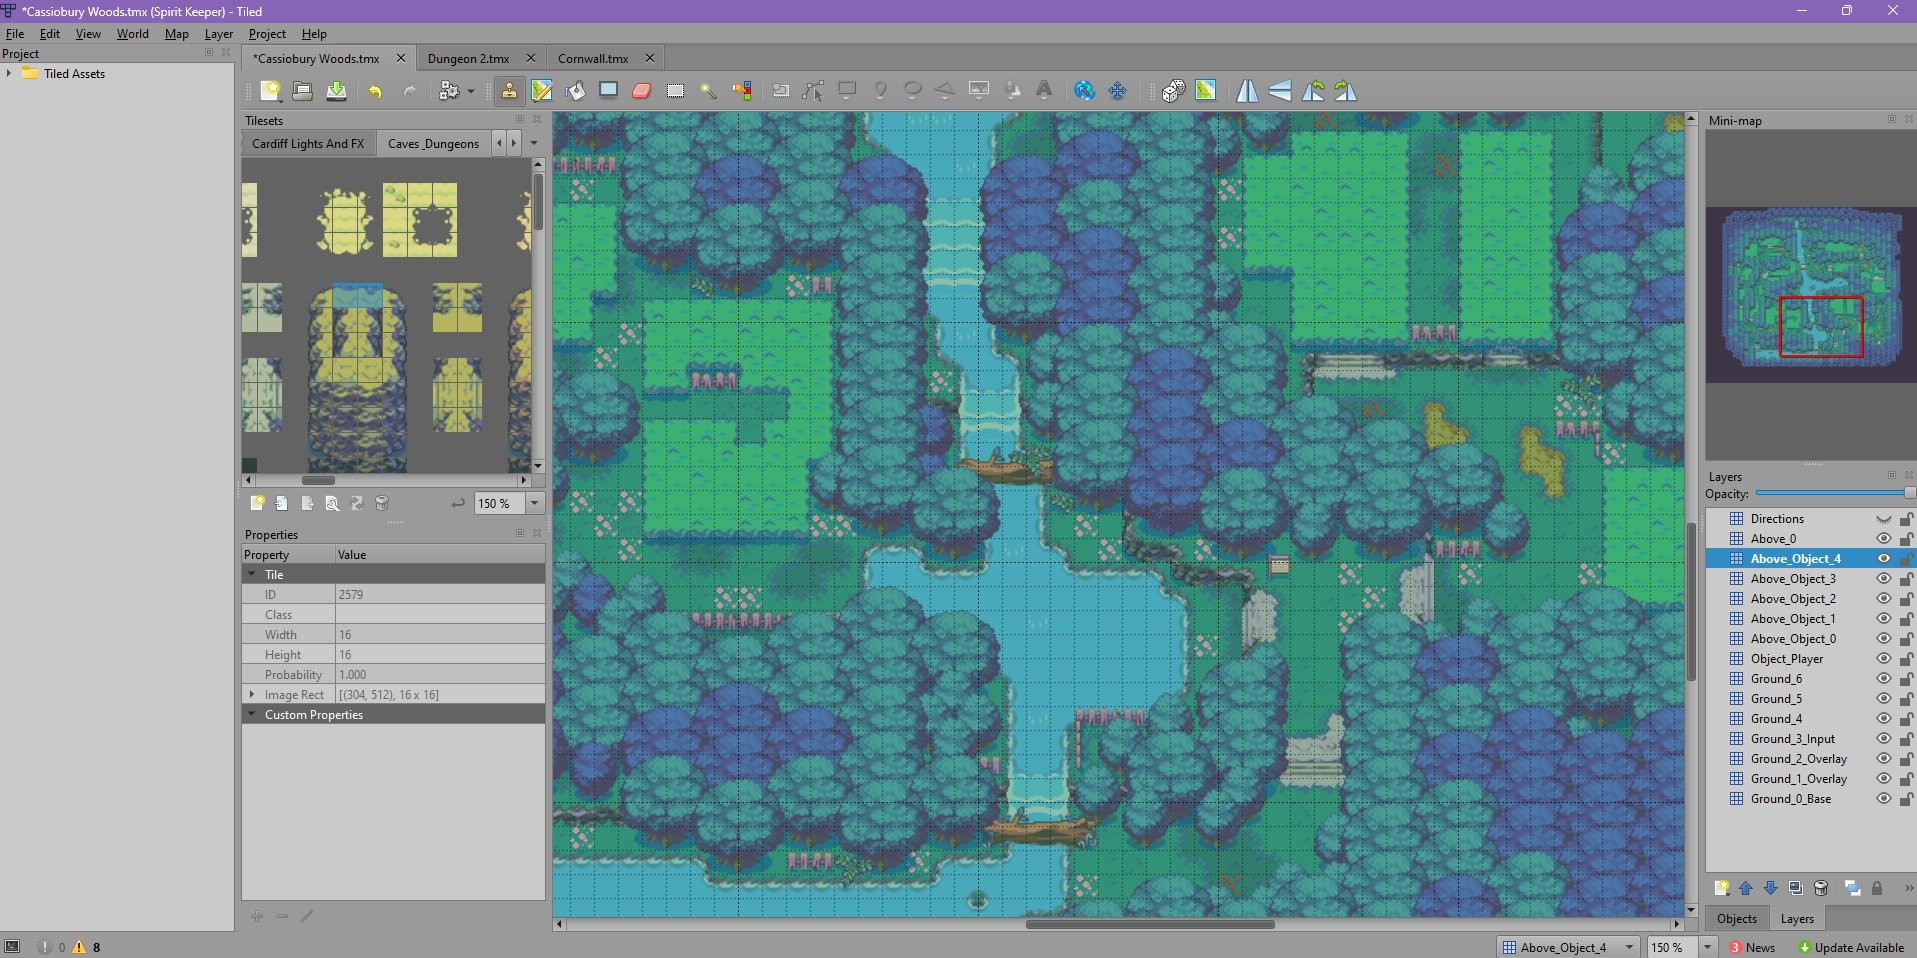
Task: Click the Redo arrow icon
Action: pyautogui.click(x=409, y=91)
